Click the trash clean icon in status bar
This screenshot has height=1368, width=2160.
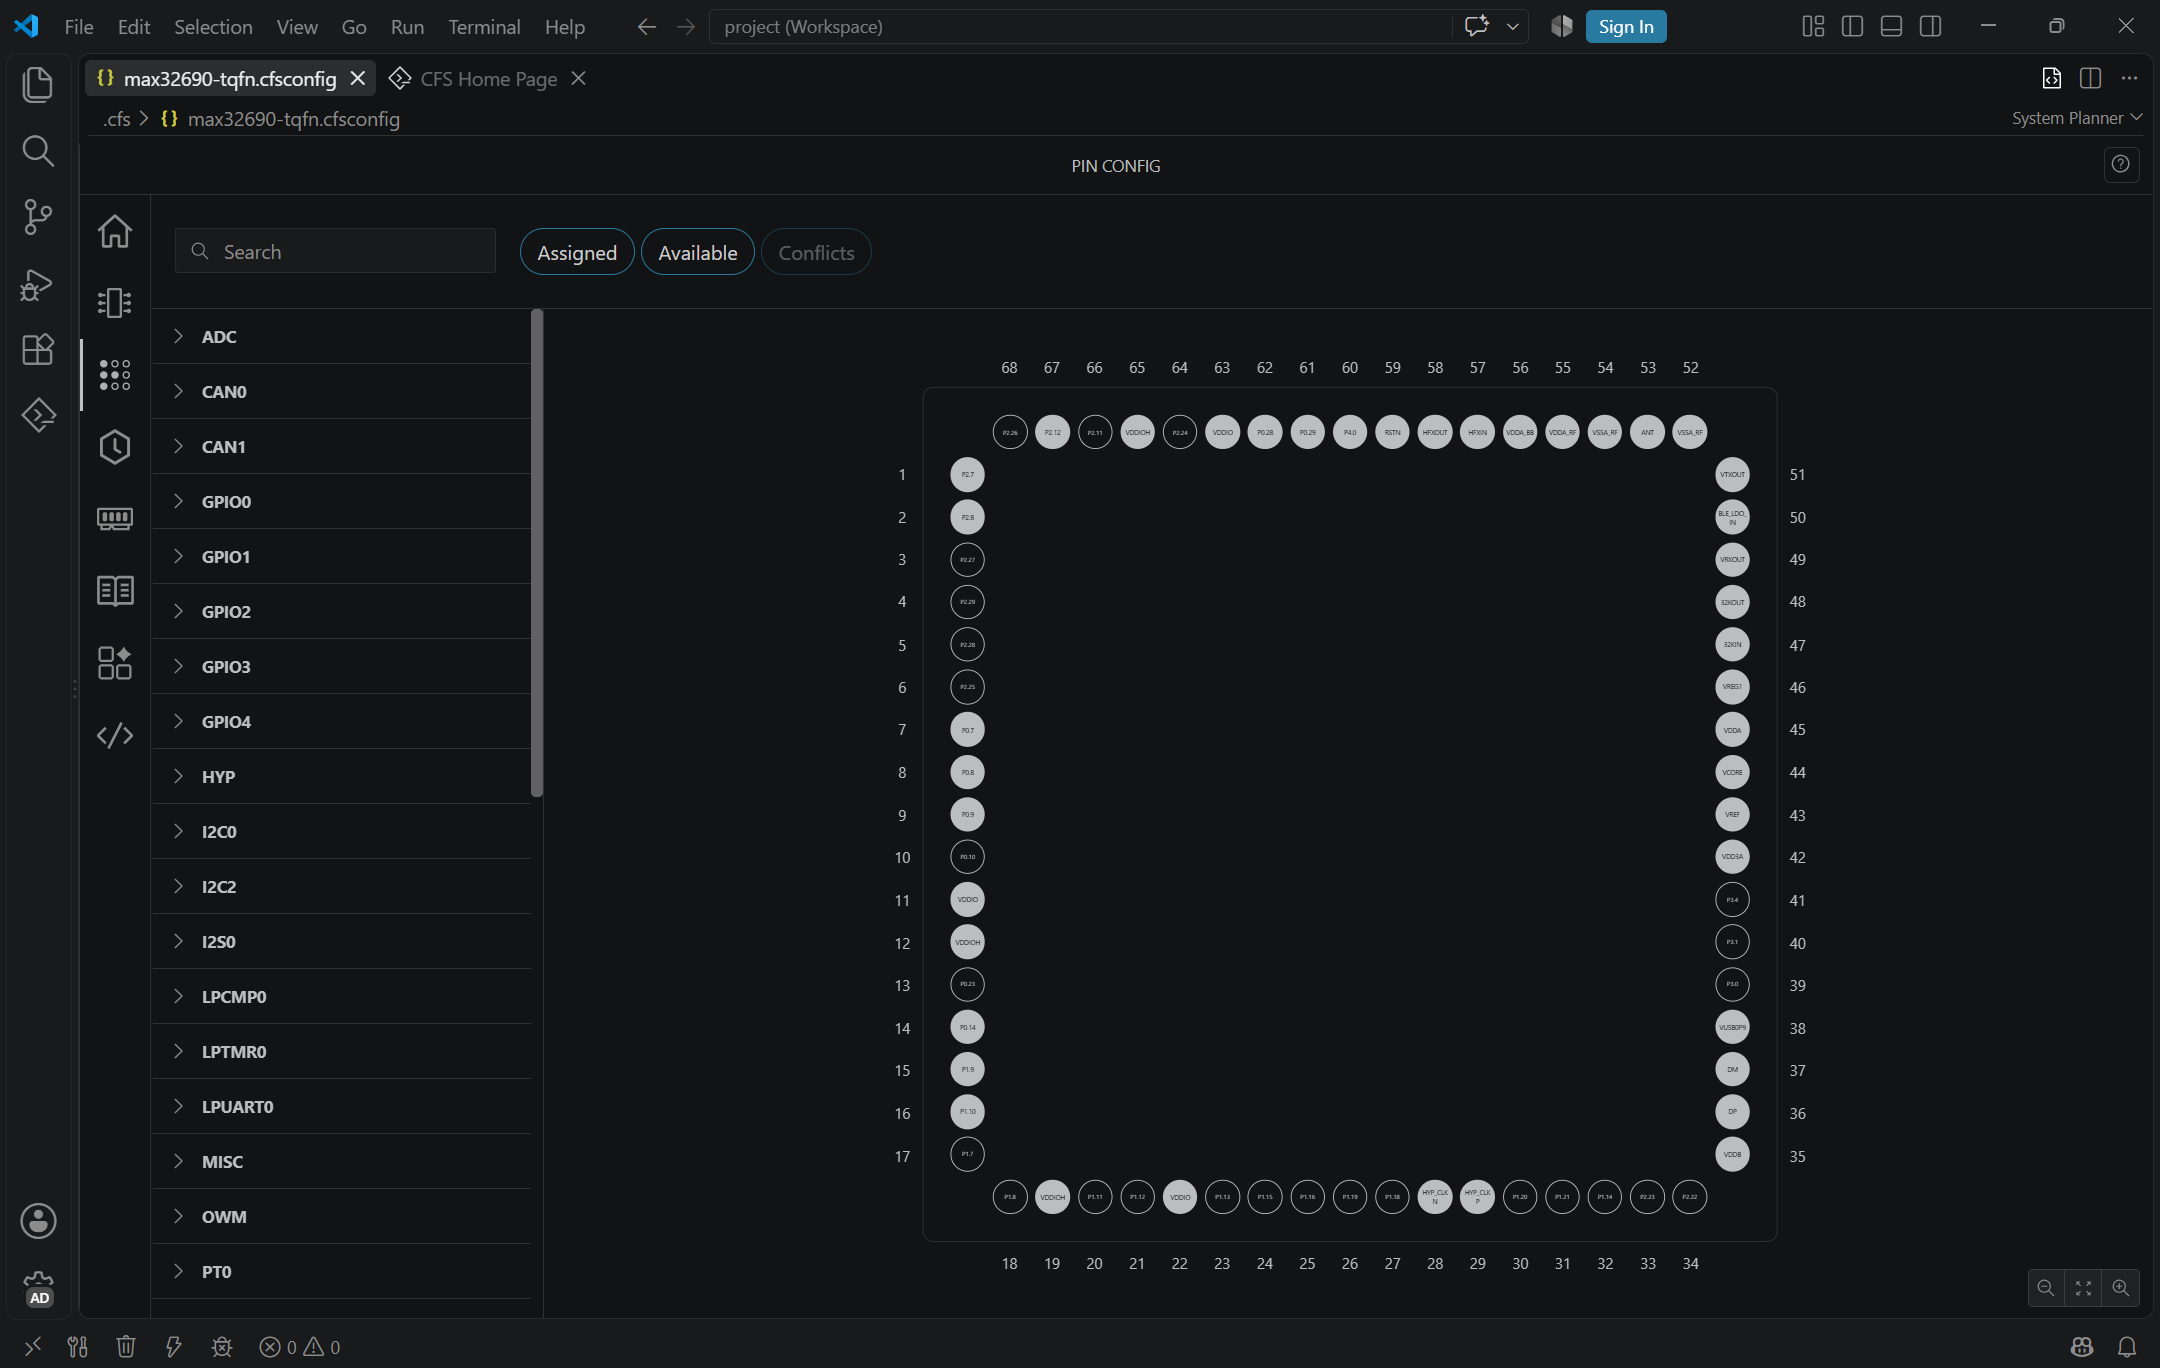pyautogui.click(x=126, y=1347)
